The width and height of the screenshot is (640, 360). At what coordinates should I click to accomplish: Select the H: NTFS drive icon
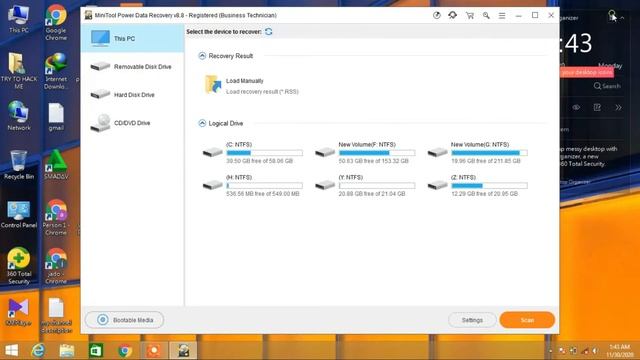coord(213,185)
